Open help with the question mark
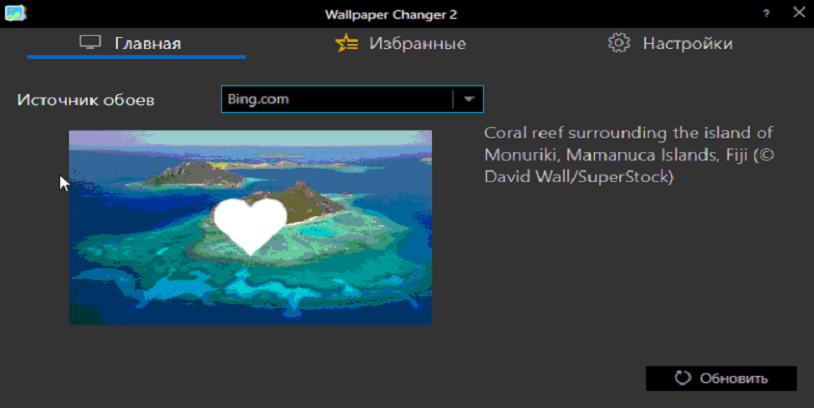The height and width of the screenshot is (408, 814). click(x=766, y=13)
